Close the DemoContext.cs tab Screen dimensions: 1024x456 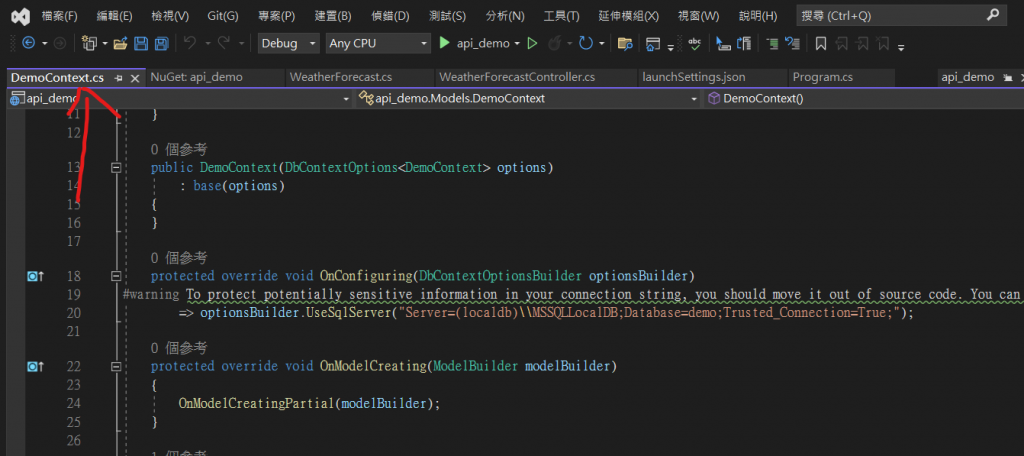[135, 78]
